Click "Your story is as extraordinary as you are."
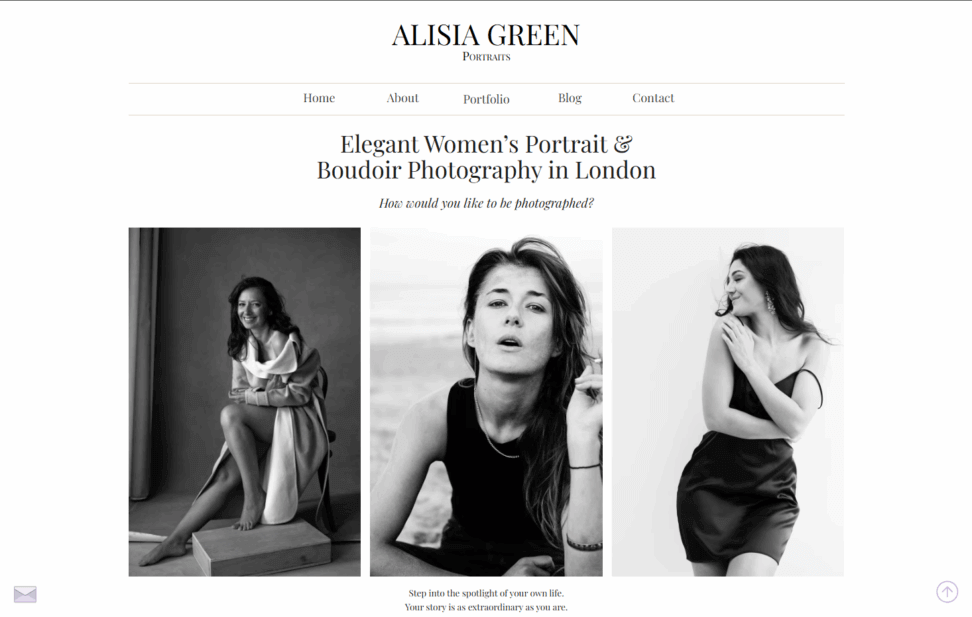This screenshot has height=617, width=972. [486, 608]
